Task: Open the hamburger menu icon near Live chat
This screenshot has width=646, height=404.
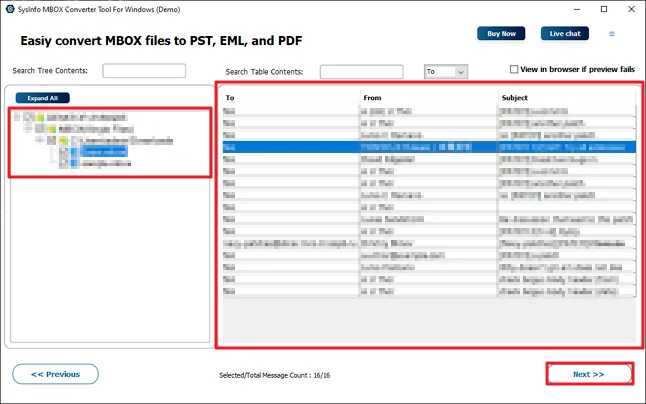Action: (611, 34)
